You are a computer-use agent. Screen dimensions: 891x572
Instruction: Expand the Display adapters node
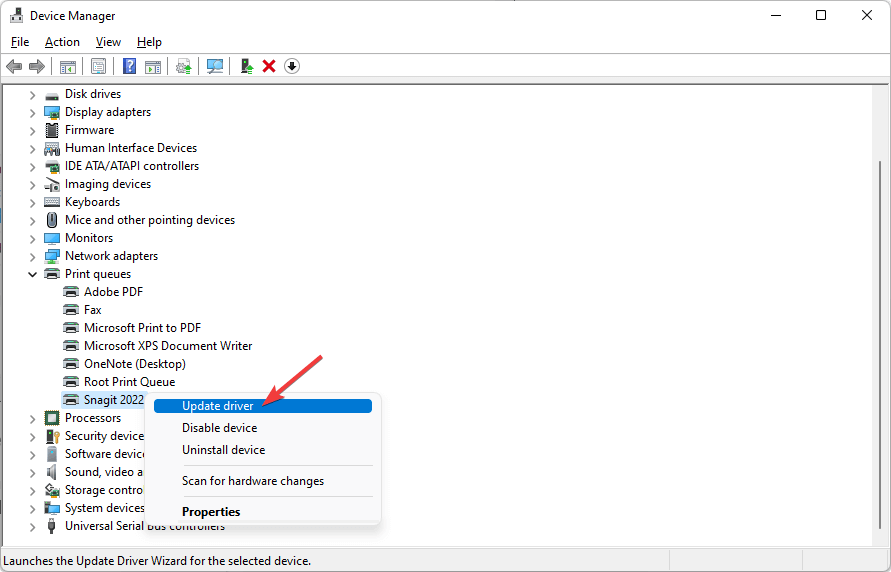click(x=32, y=113)
